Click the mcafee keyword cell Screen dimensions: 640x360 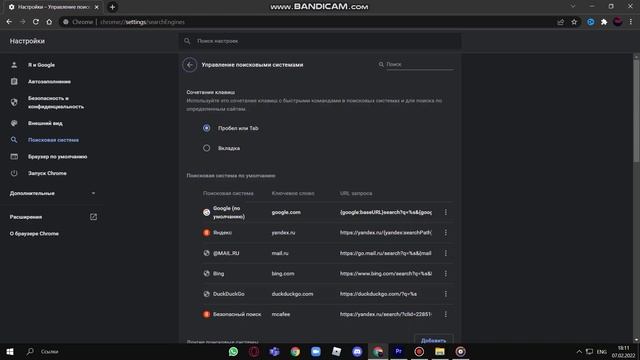coord(281,314)
